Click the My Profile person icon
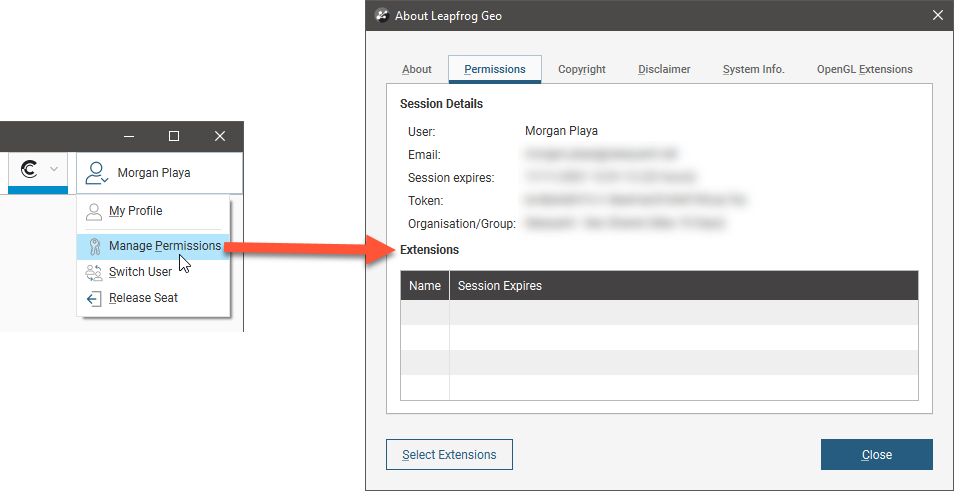Viewport: 954px width, 491px height. pos(93,212)
